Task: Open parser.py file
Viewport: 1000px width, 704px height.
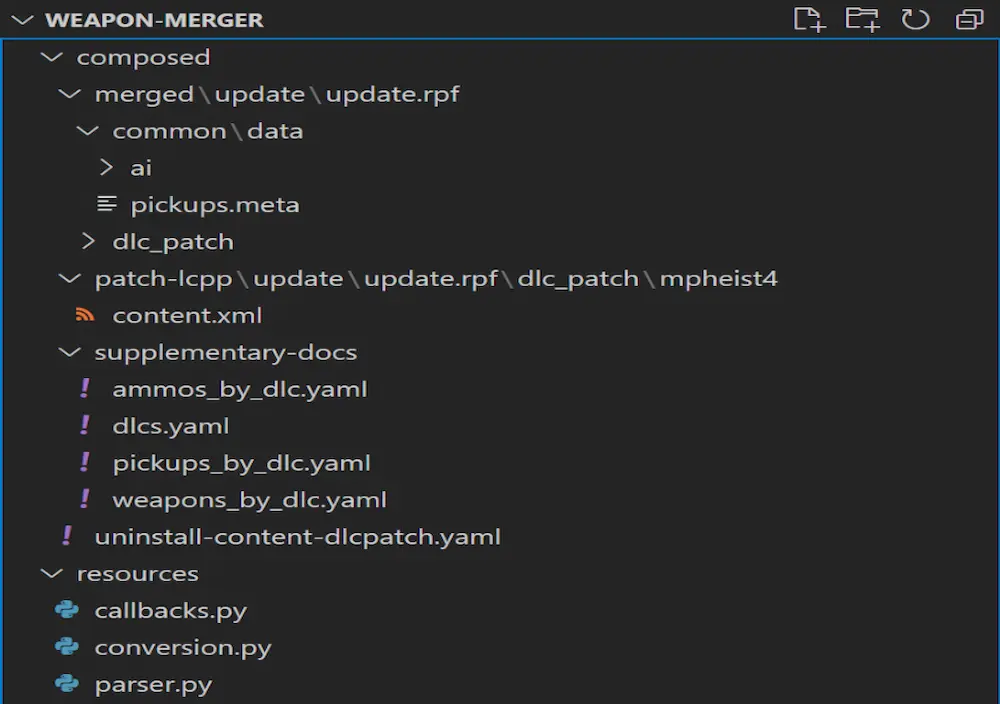Action: pos(153,684)
